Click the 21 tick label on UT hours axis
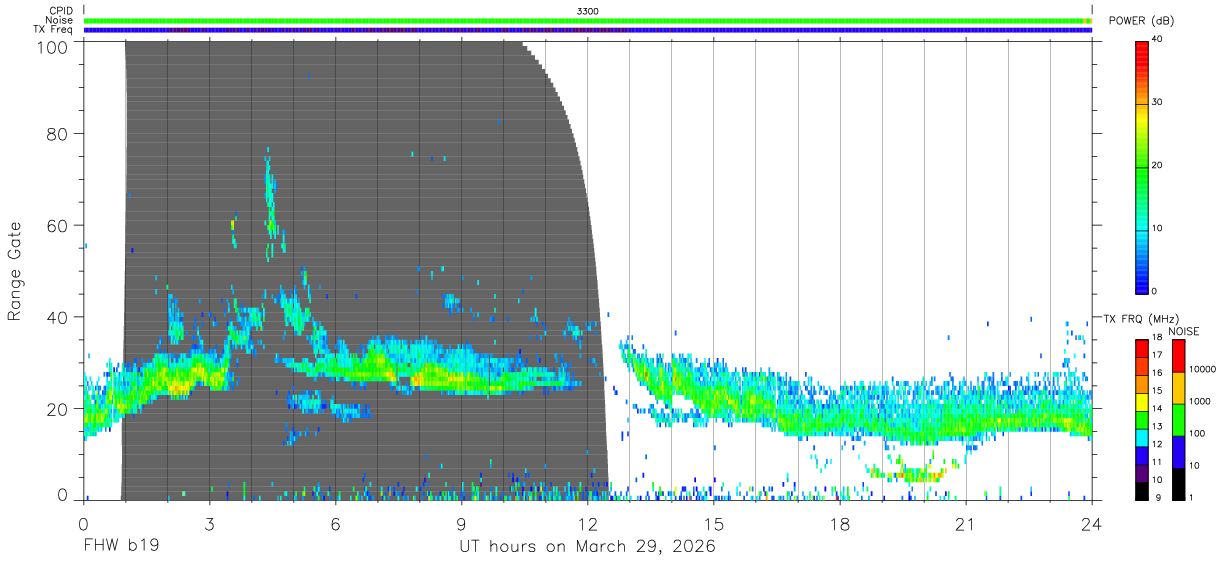This screenshot has width=1228, height=567. coord(966,524)
